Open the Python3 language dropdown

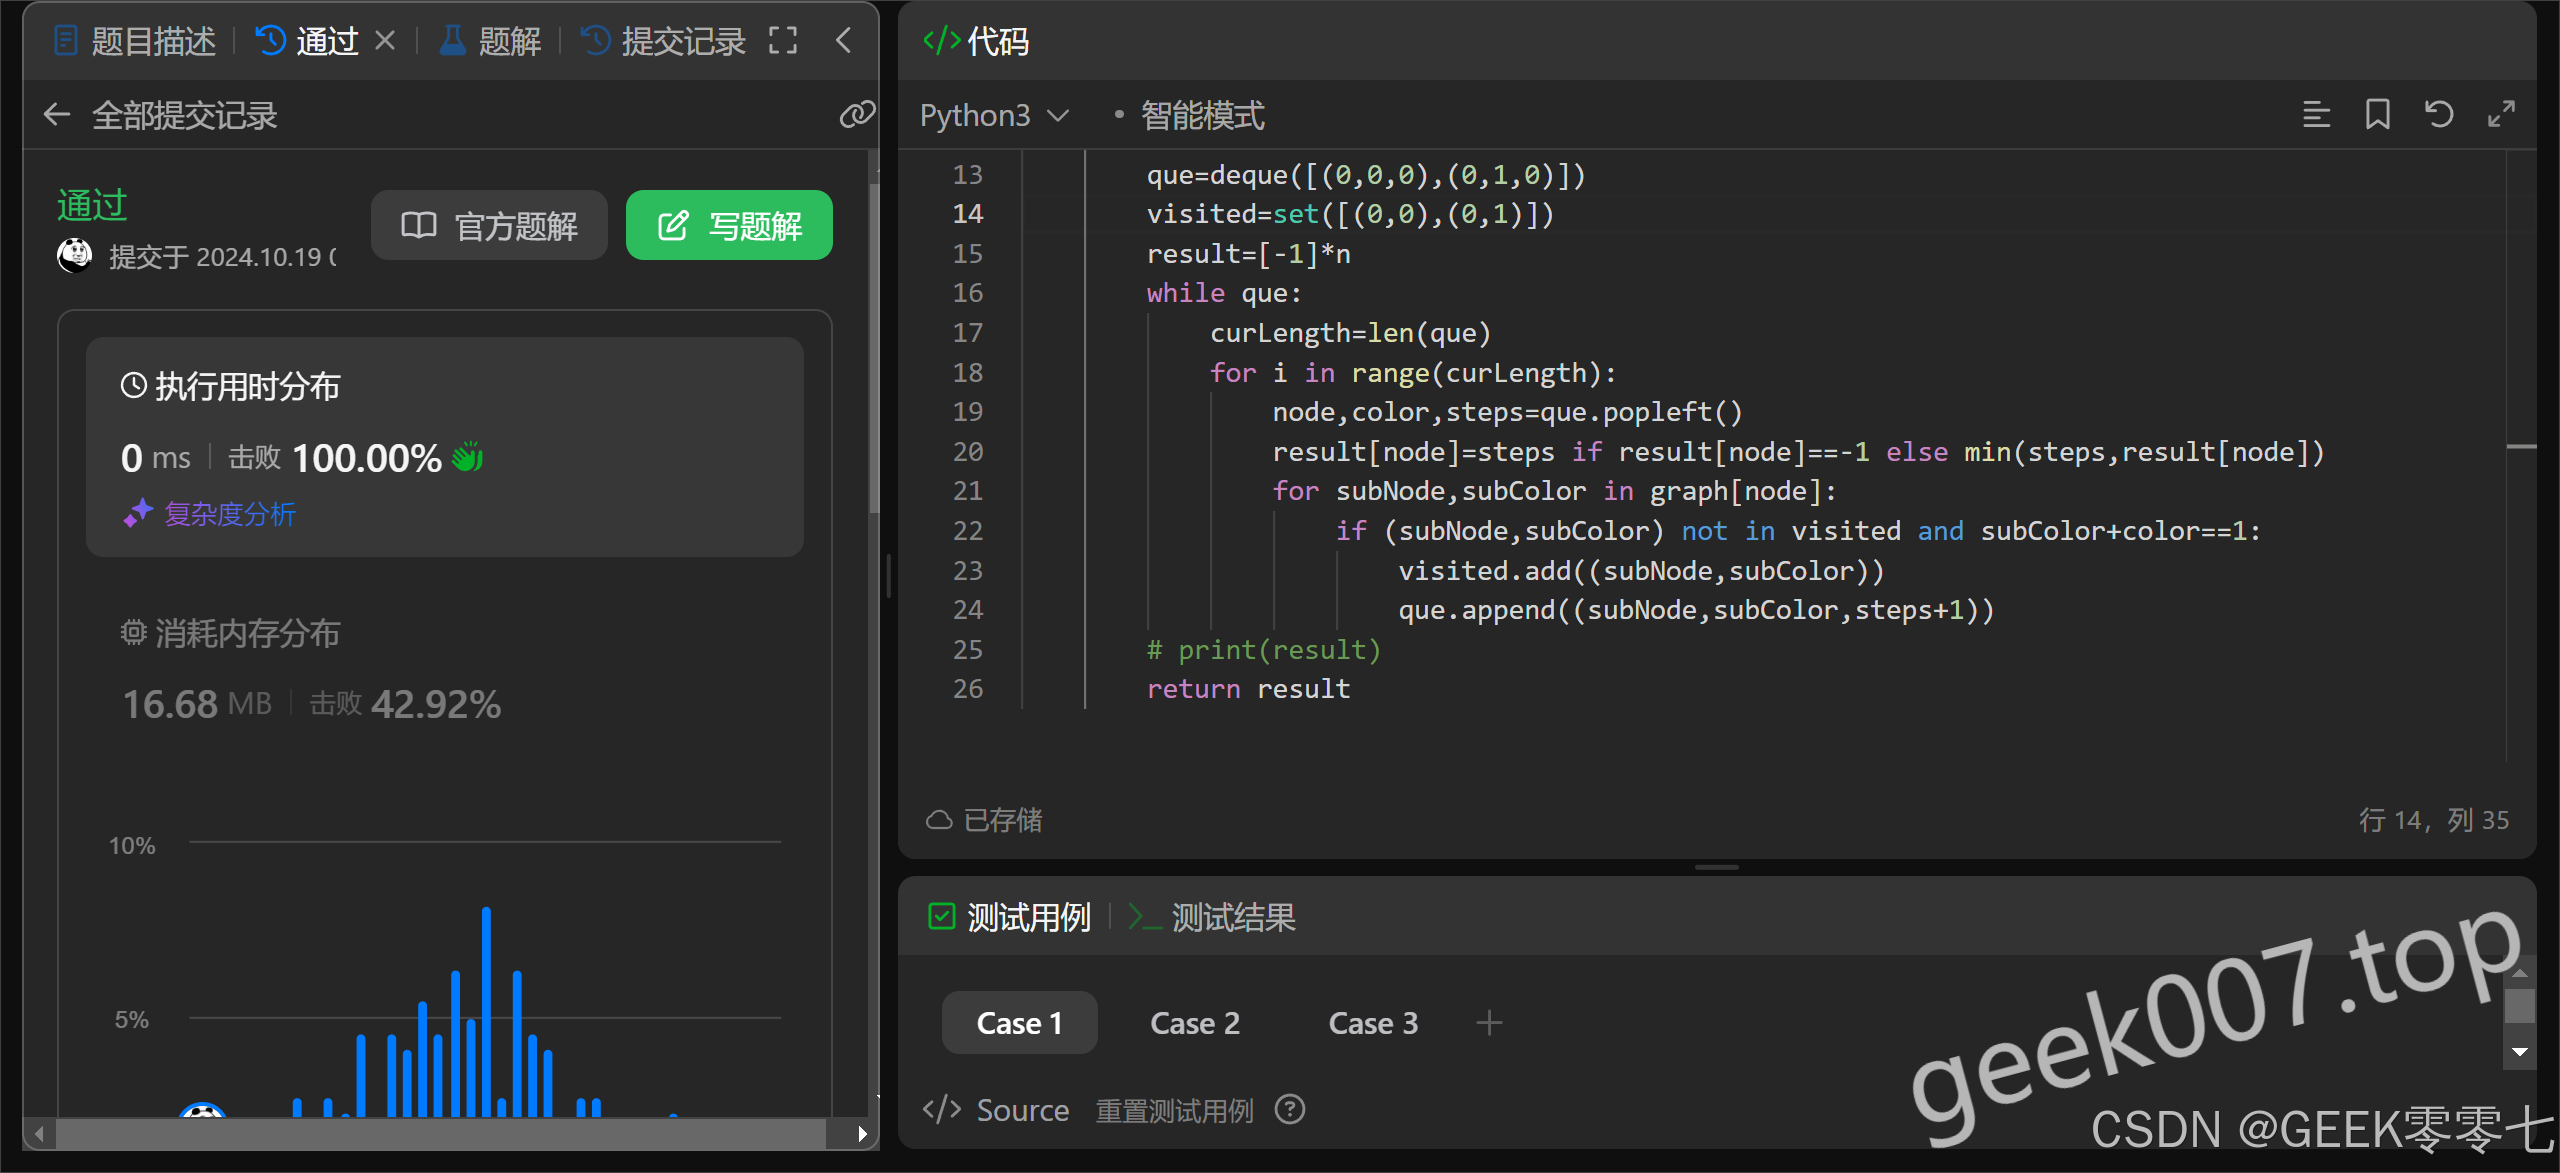(994, 116)
